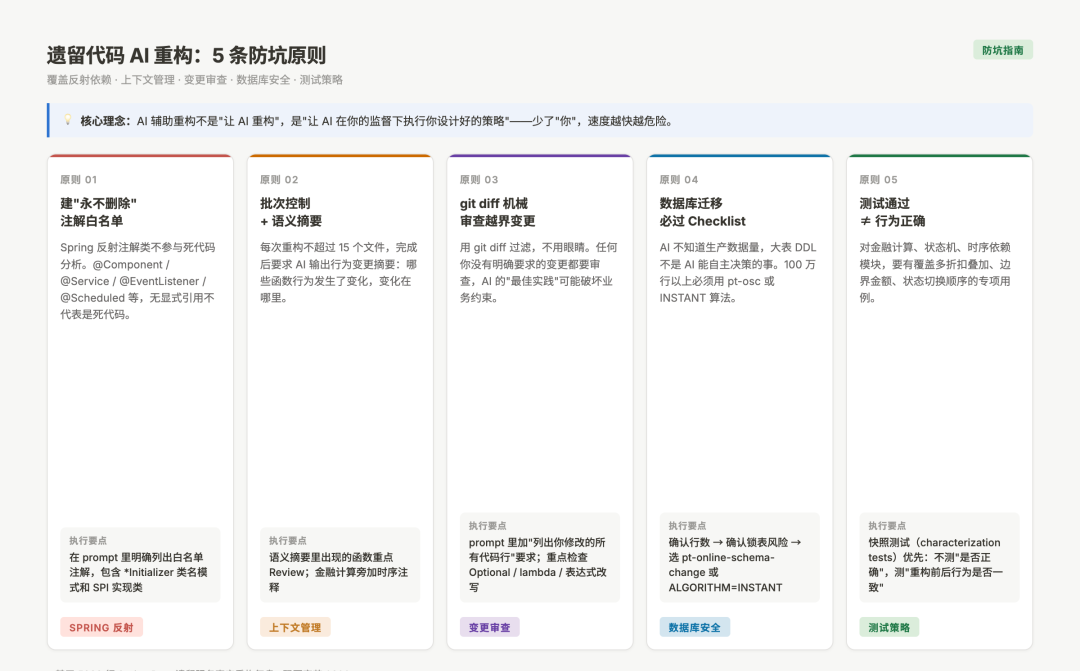Click paragraph starting Spring 反射注解类

[138, 280]
